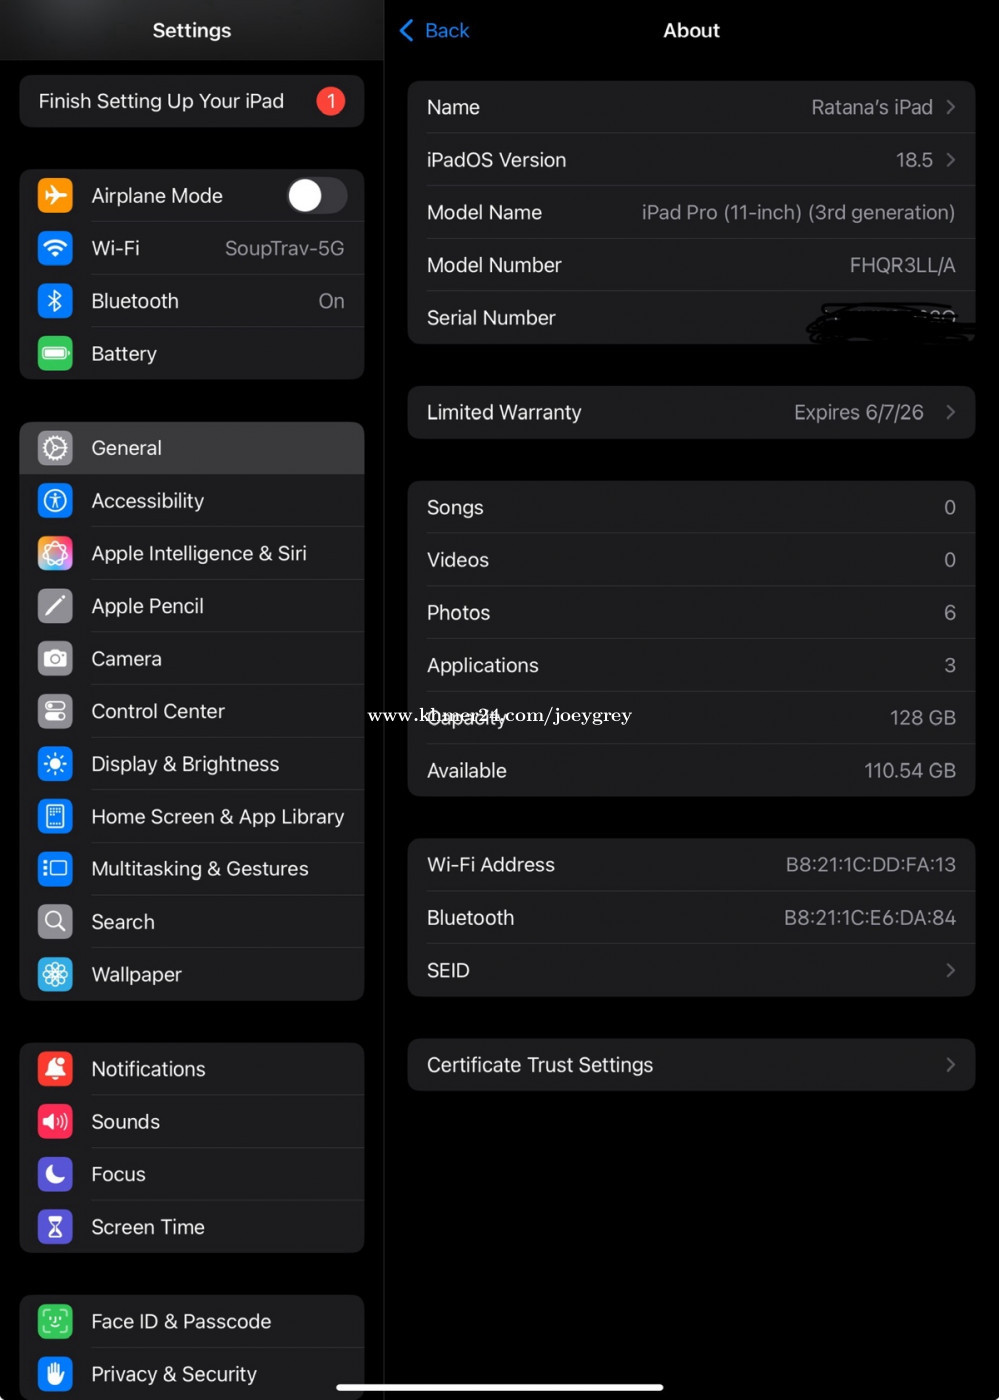Tap the Face ID & Passcode icon
The image size is (999, 1400).
click(x=55, y=1321)
